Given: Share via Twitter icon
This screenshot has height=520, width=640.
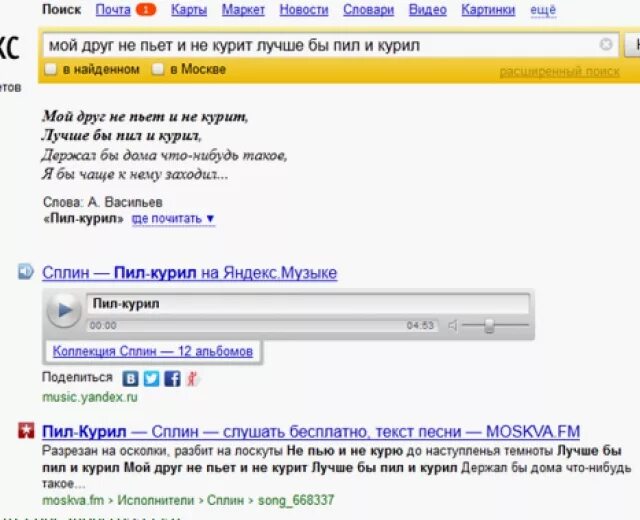Looking at the screenshot, I should pyautogui.click(x=151, y=379).
